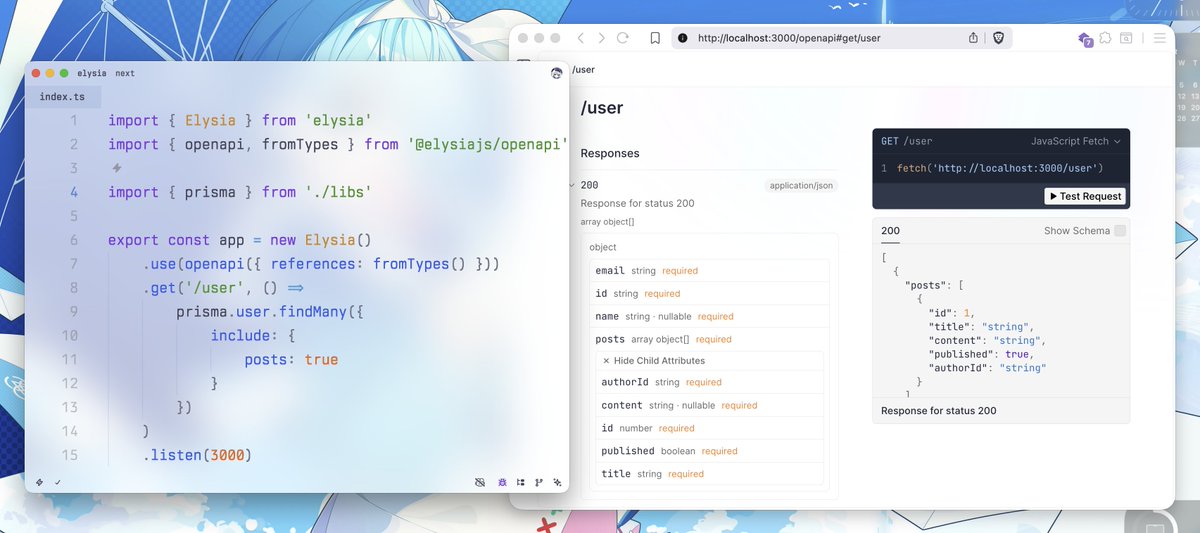Click the browser share icon
This screenshot has height=533, width=1200.
pos(973,38)
